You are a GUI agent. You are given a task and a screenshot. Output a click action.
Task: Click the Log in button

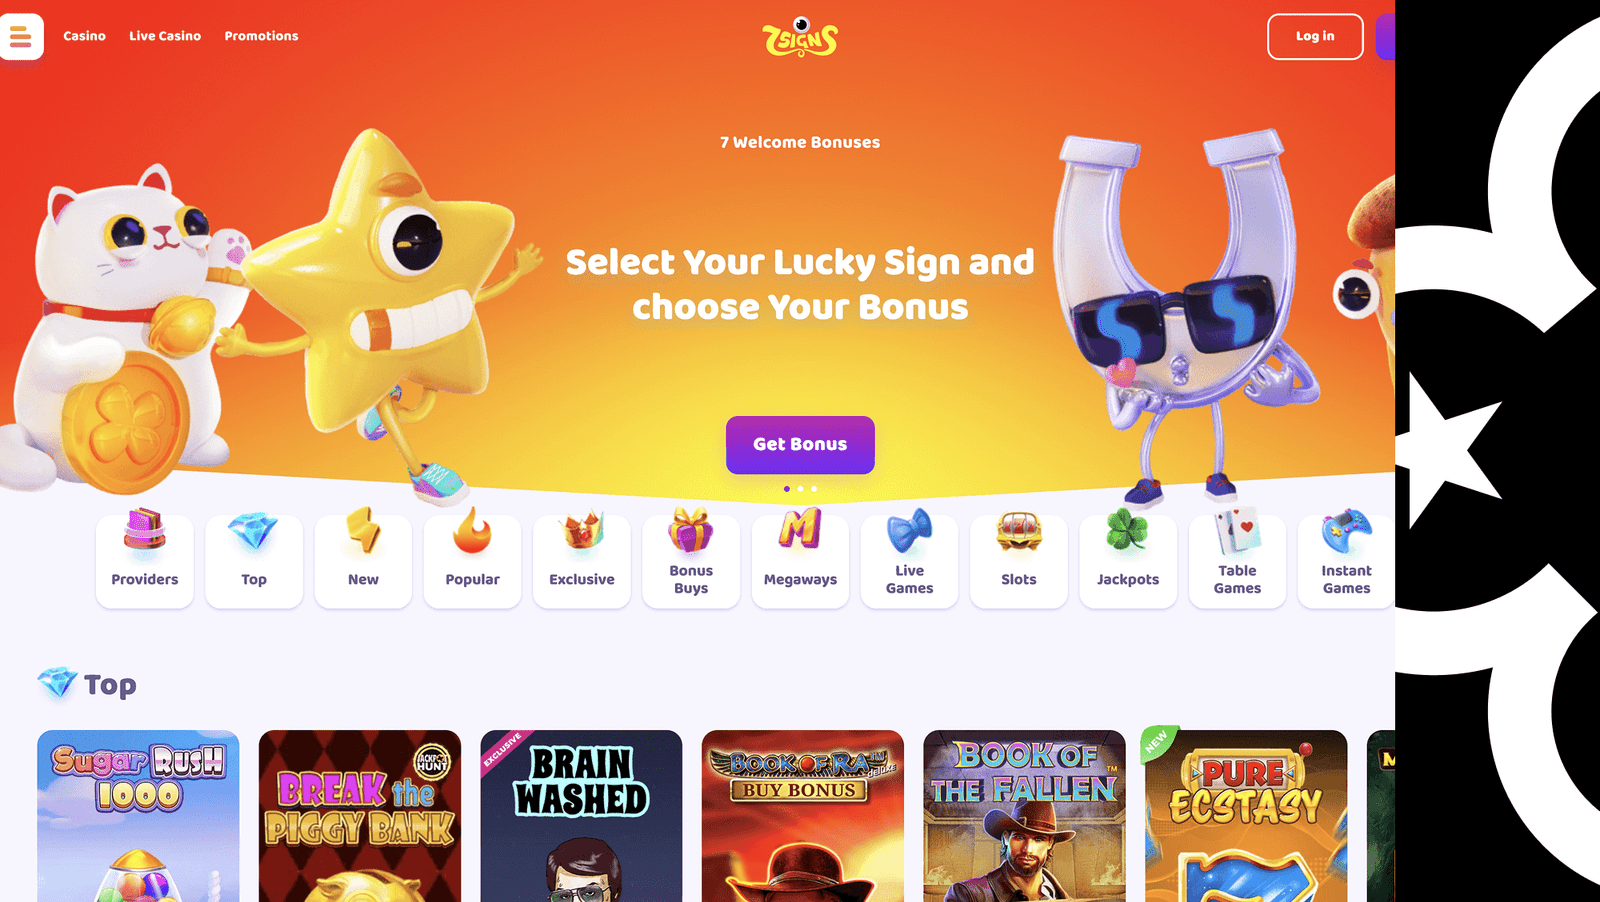coord(1315,37)
